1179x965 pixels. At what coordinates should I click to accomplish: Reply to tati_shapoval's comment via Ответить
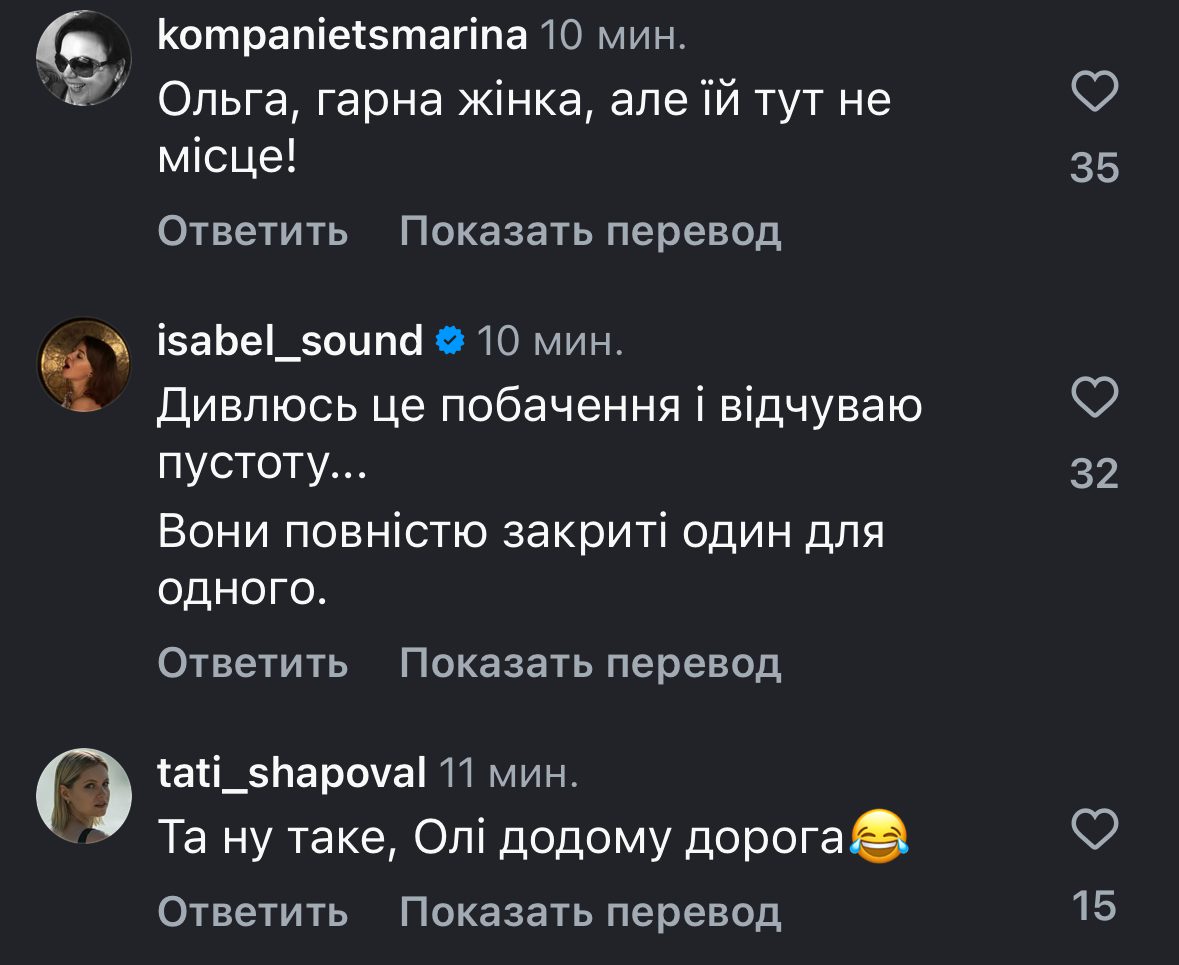[253, 911]
